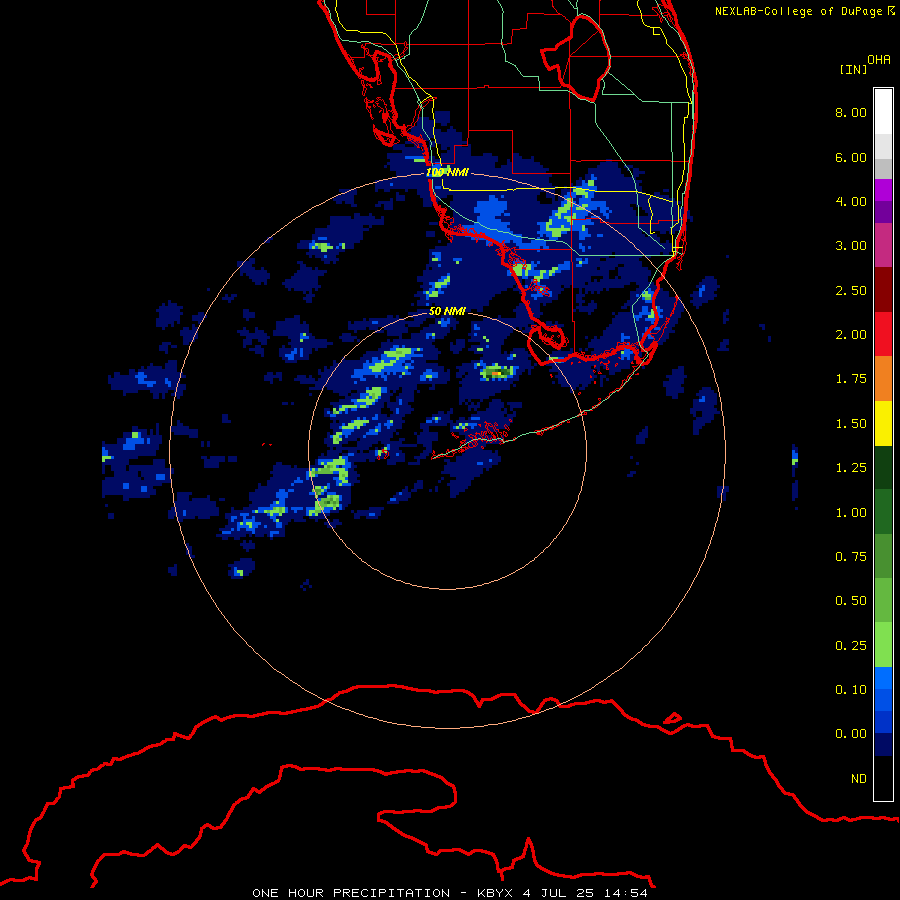Screen dimensions: 900x900
Task: Pick the bright red swatch in the scale
Action: (883, 334)
